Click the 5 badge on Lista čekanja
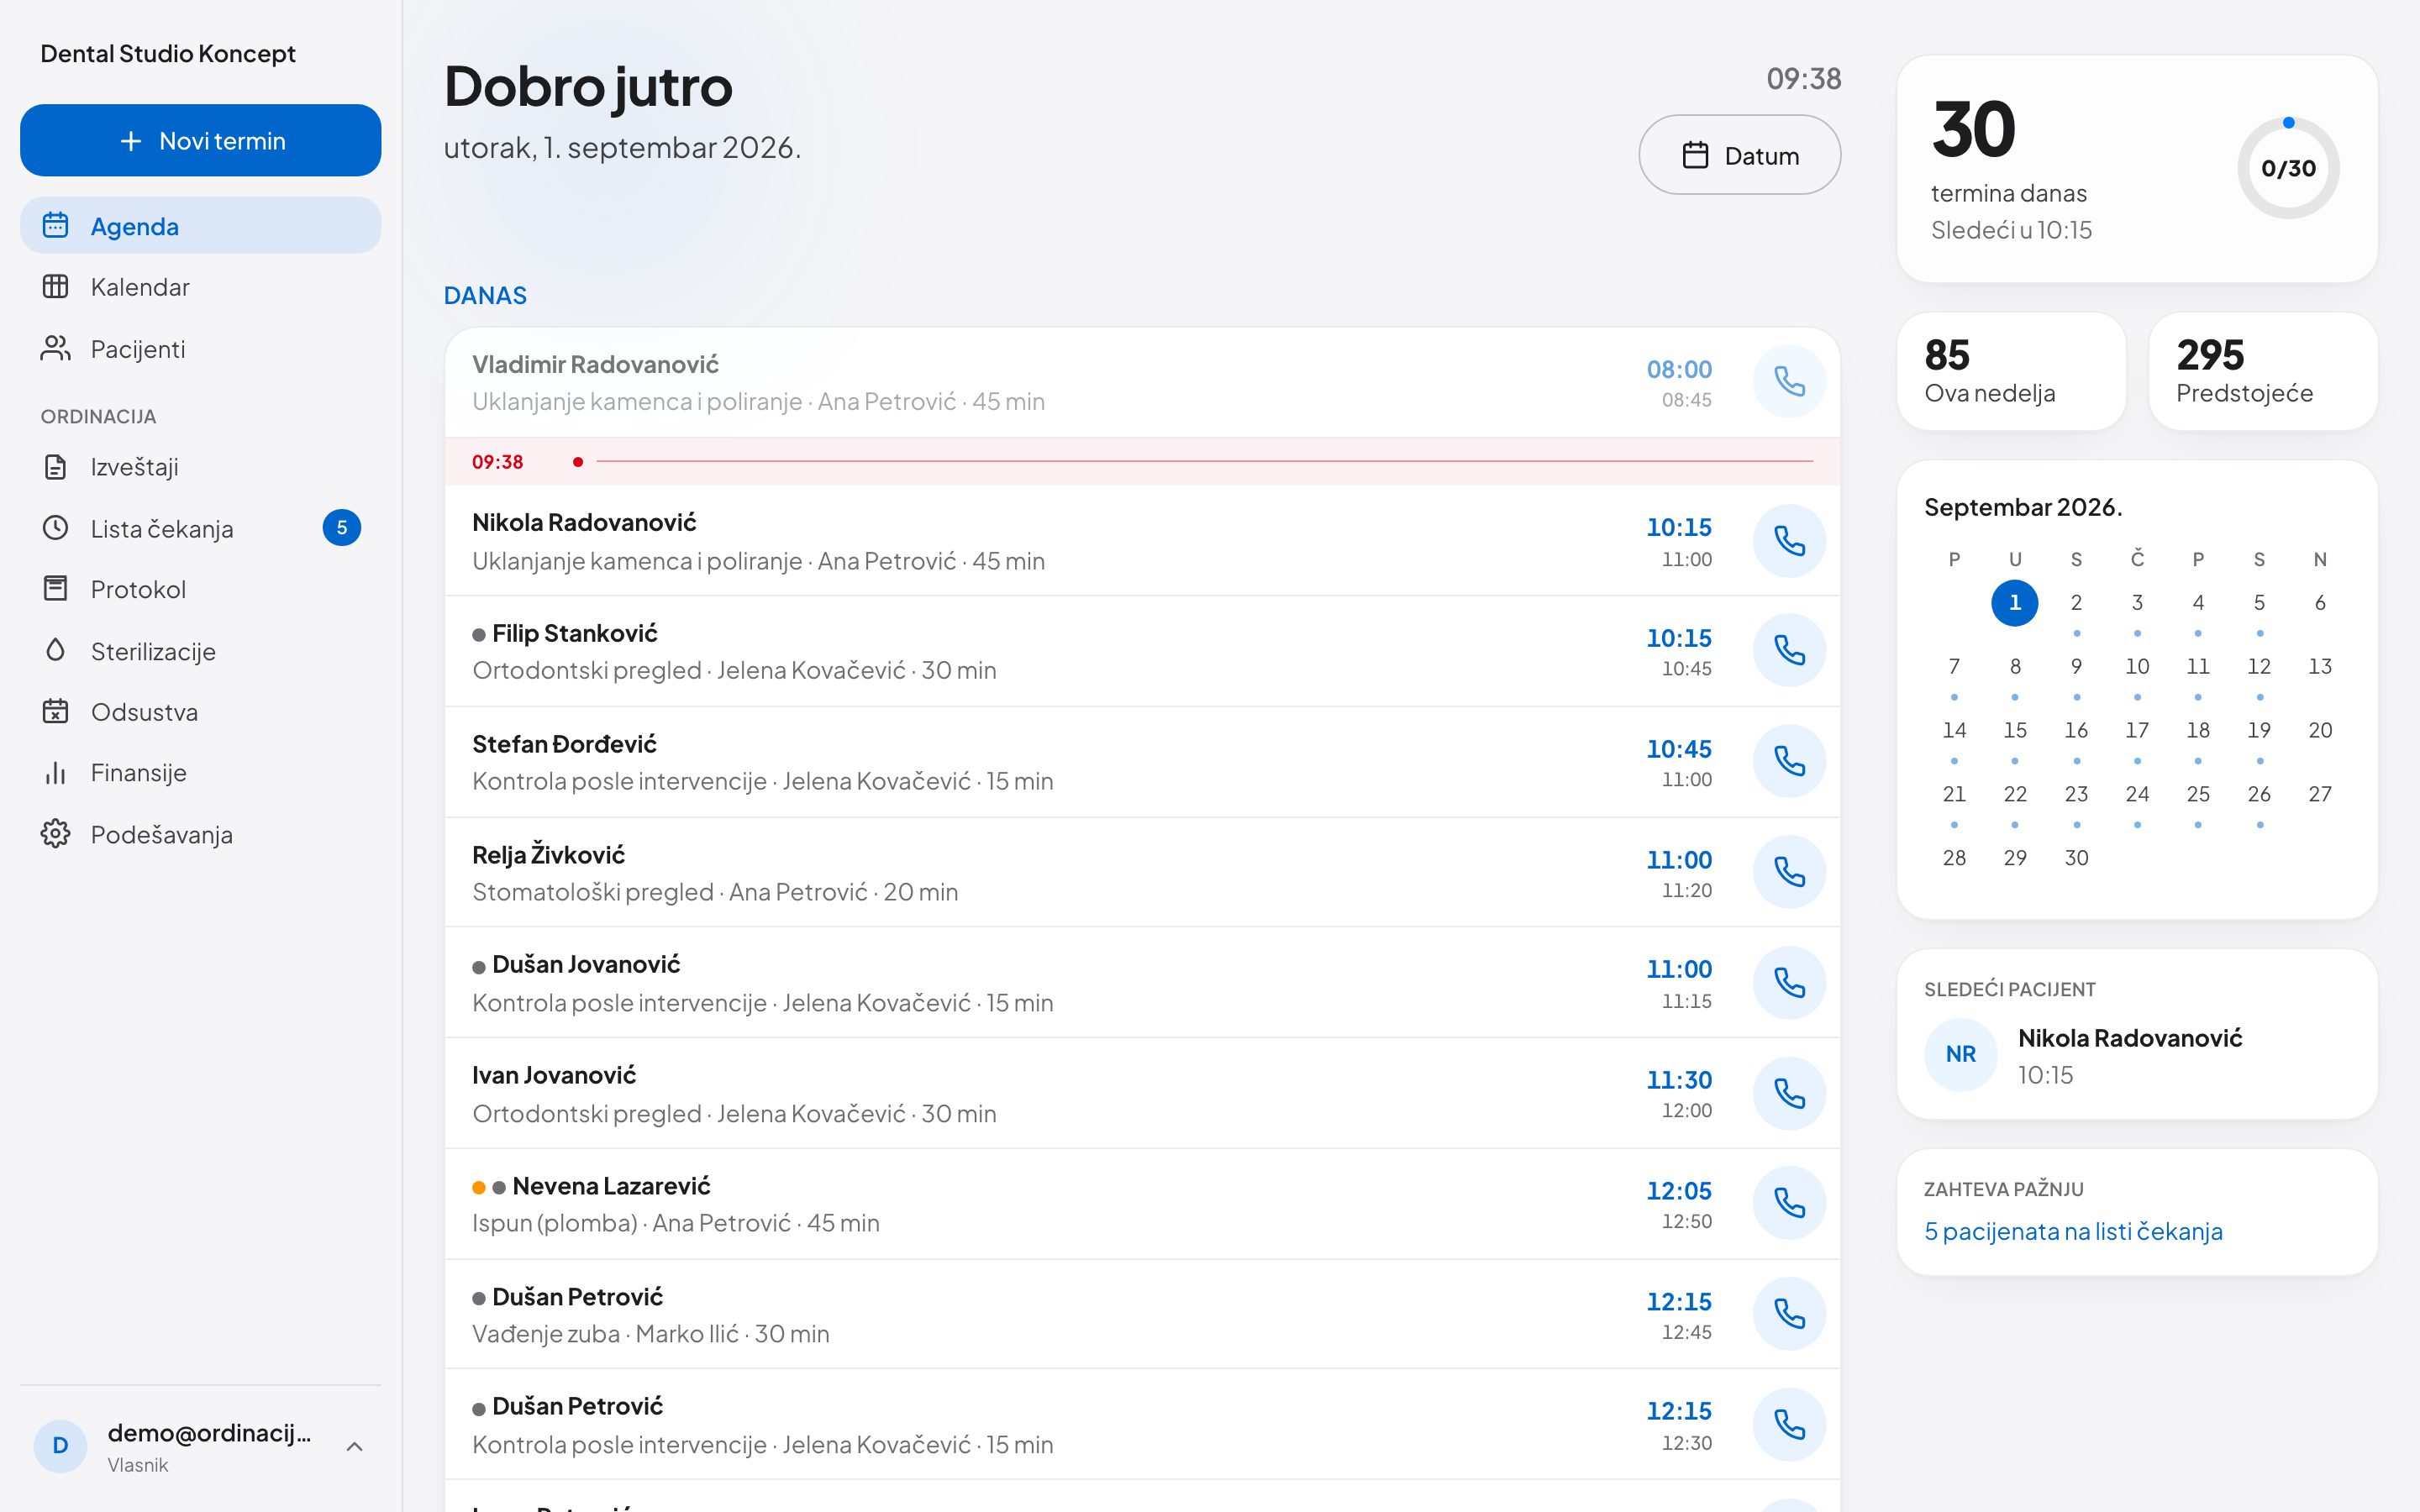The image size is (2420, 1512). 341,528
